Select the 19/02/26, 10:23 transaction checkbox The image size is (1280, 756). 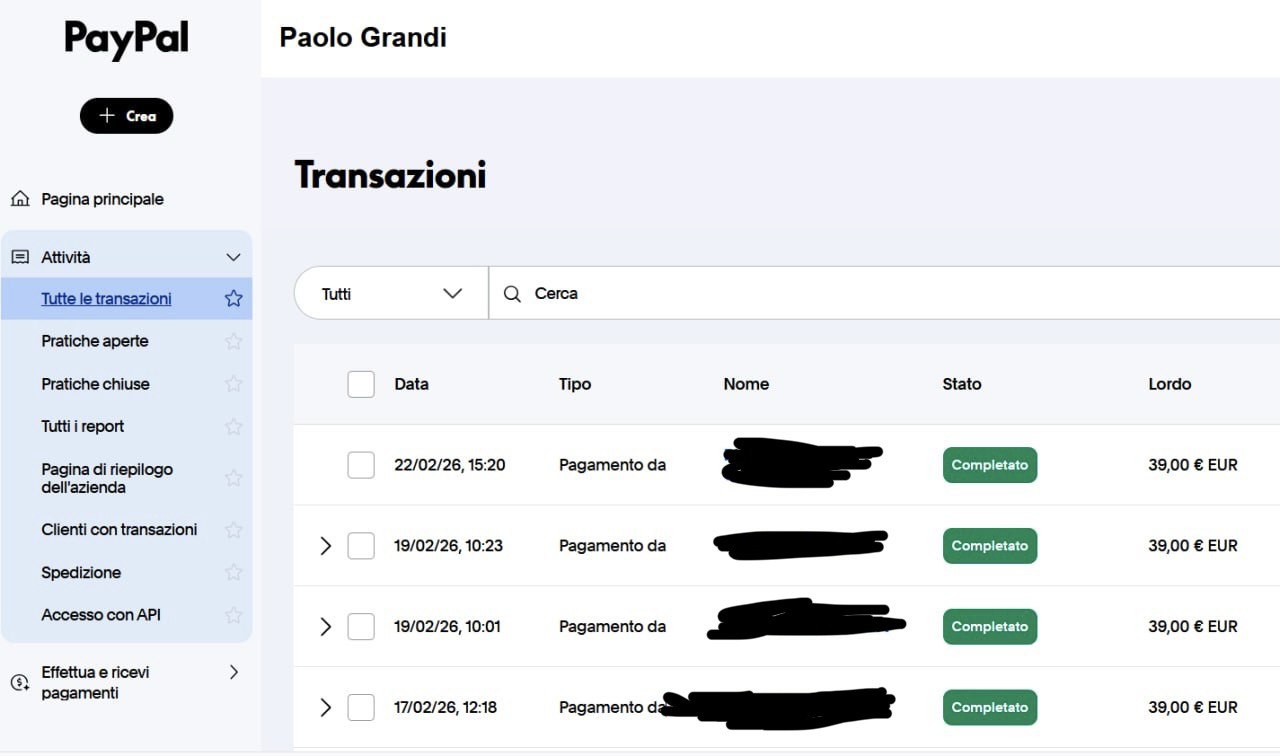[361, 546]
